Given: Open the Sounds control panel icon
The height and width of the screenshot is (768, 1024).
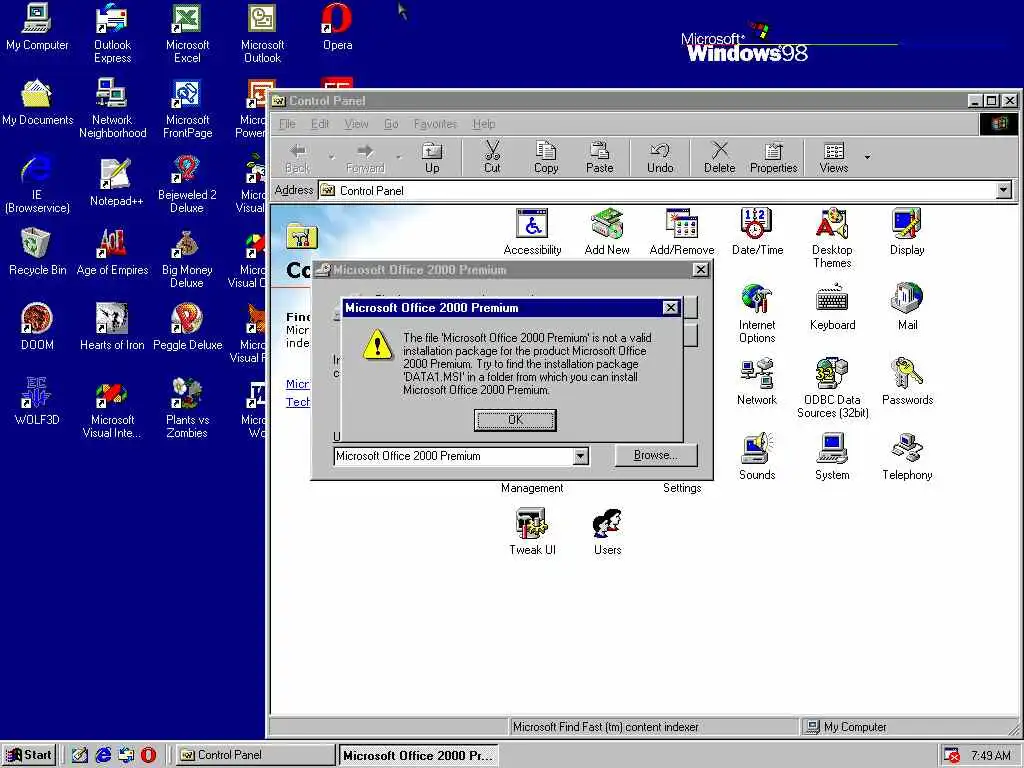Looking at the screenshot, I should click(757, 457).
